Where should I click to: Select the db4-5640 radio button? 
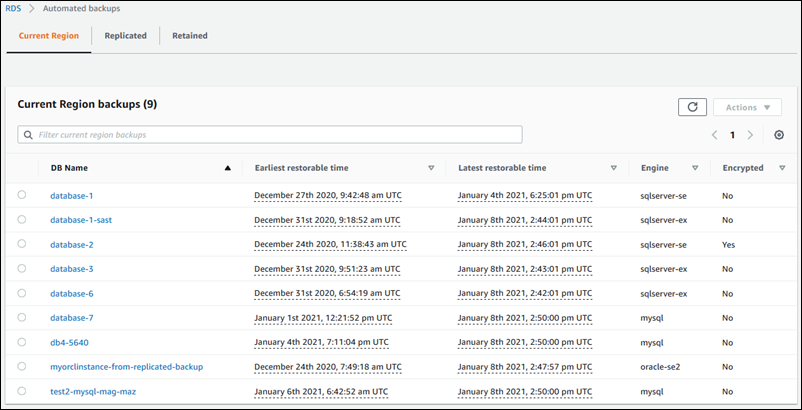click(22, 342)
